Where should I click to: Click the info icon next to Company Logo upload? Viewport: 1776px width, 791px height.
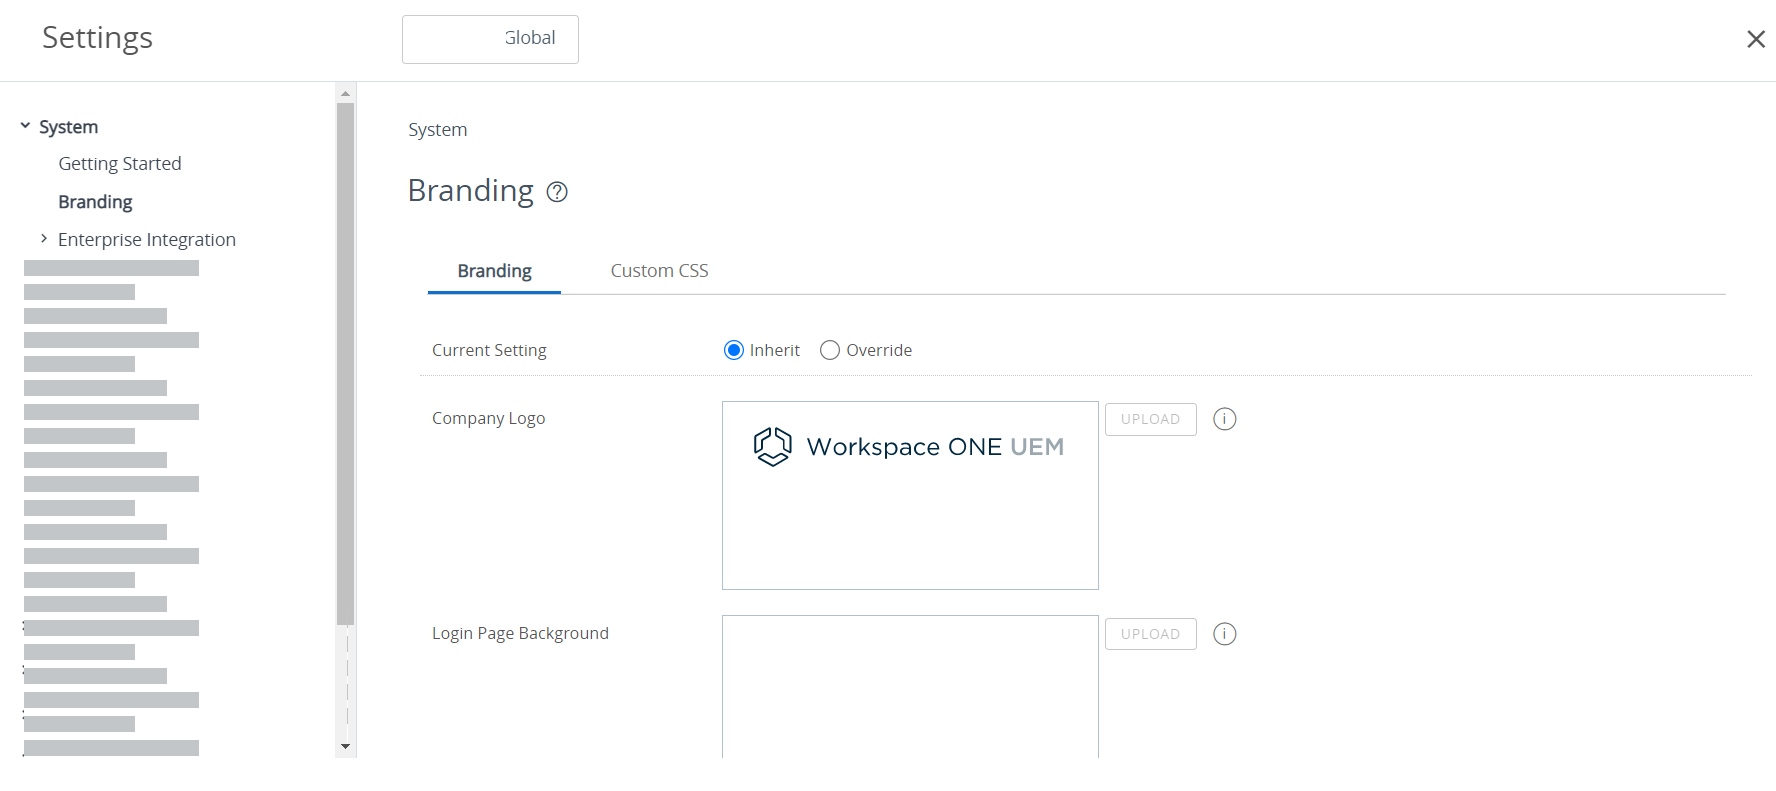pos(1224,419)
